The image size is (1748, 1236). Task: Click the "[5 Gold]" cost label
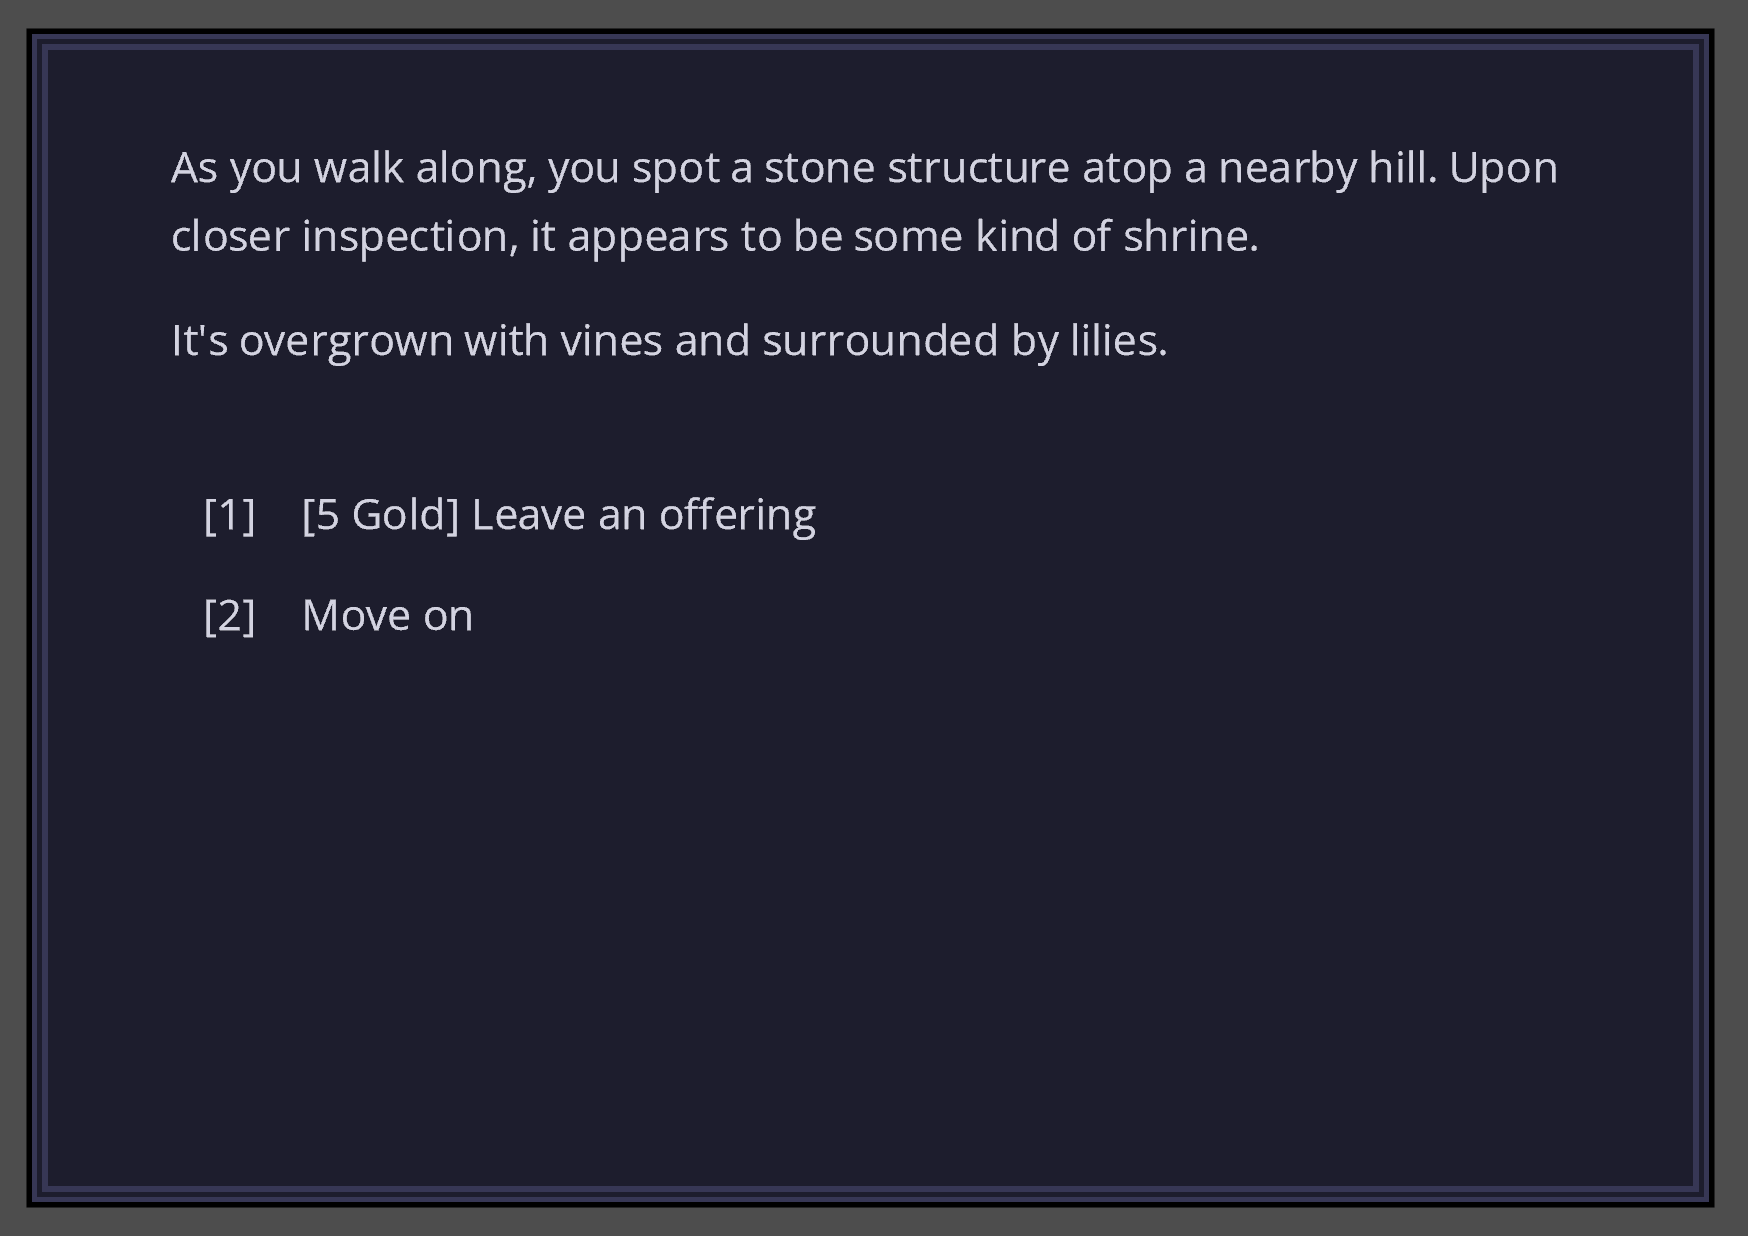(380, 515)
